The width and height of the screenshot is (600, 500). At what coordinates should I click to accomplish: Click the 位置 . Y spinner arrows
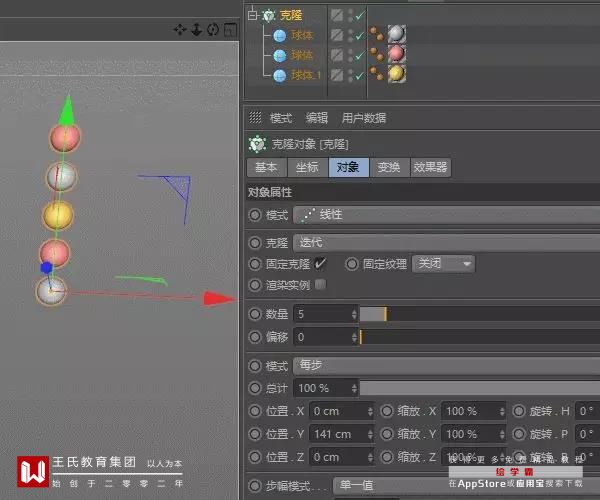click(370, 434)
